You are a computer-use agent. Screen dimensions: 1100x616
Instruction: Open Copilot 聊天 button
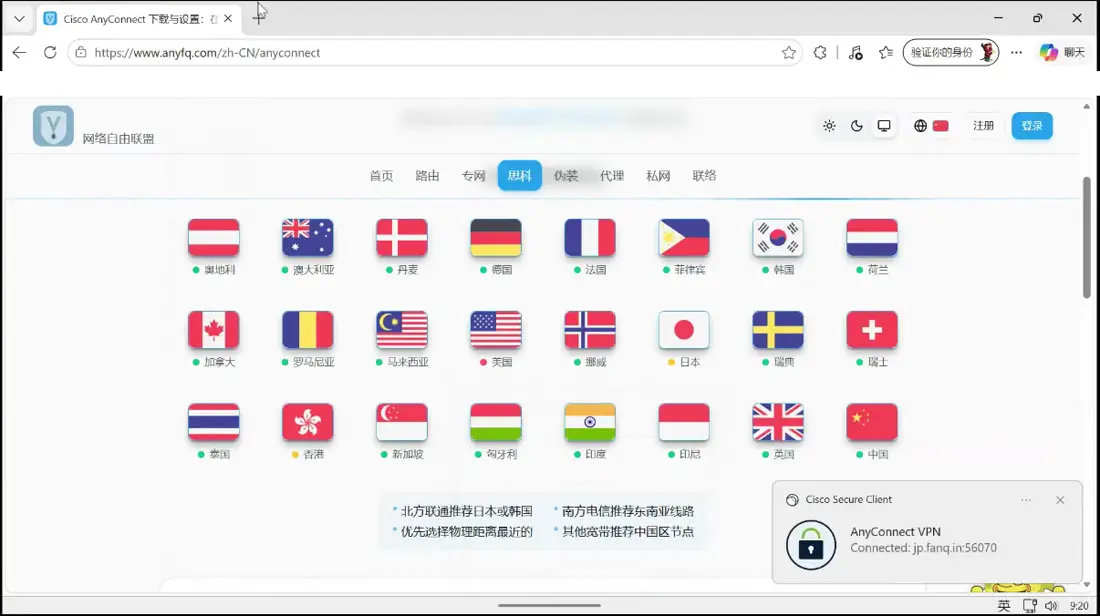(x=1062, y=53)
